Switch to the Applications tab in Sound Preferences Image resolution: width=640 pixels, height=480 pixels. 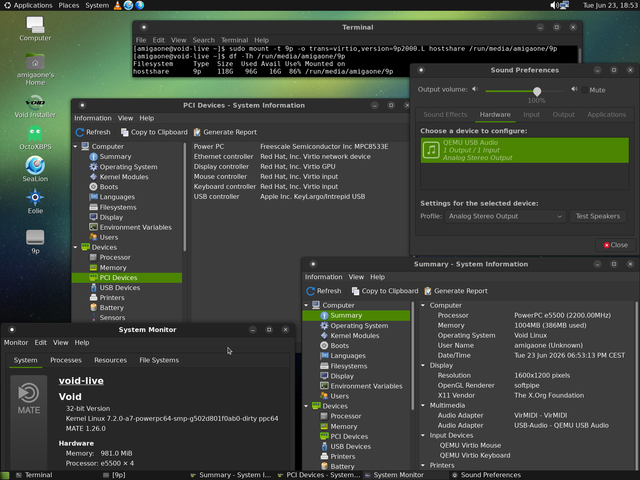(607, 115)
